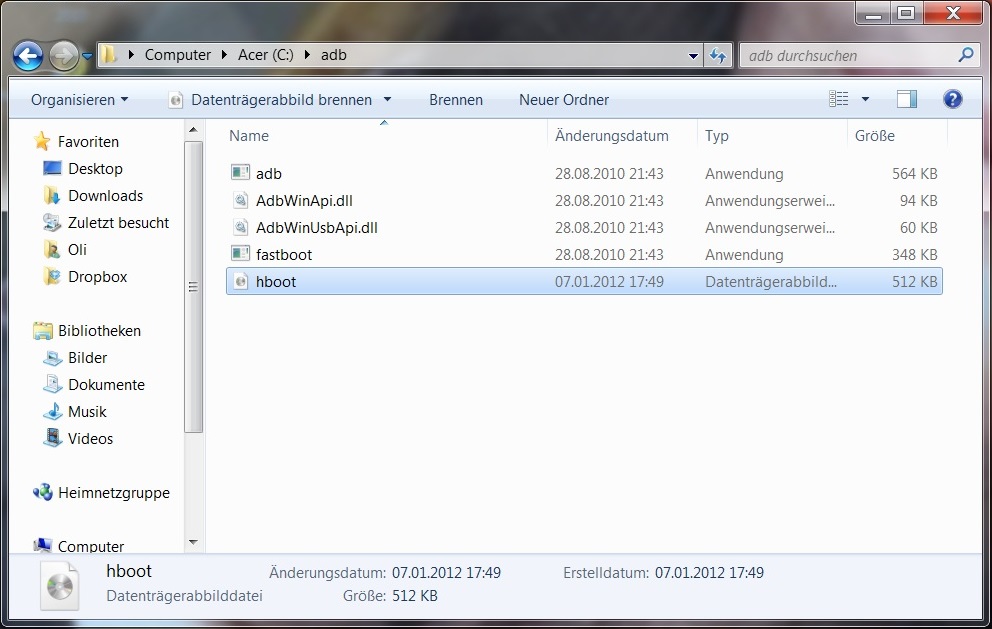The width and height of the screenshot is (992, 629).
Task: Click the navigation pane scroll-down arrow
Action: (193, 542)
